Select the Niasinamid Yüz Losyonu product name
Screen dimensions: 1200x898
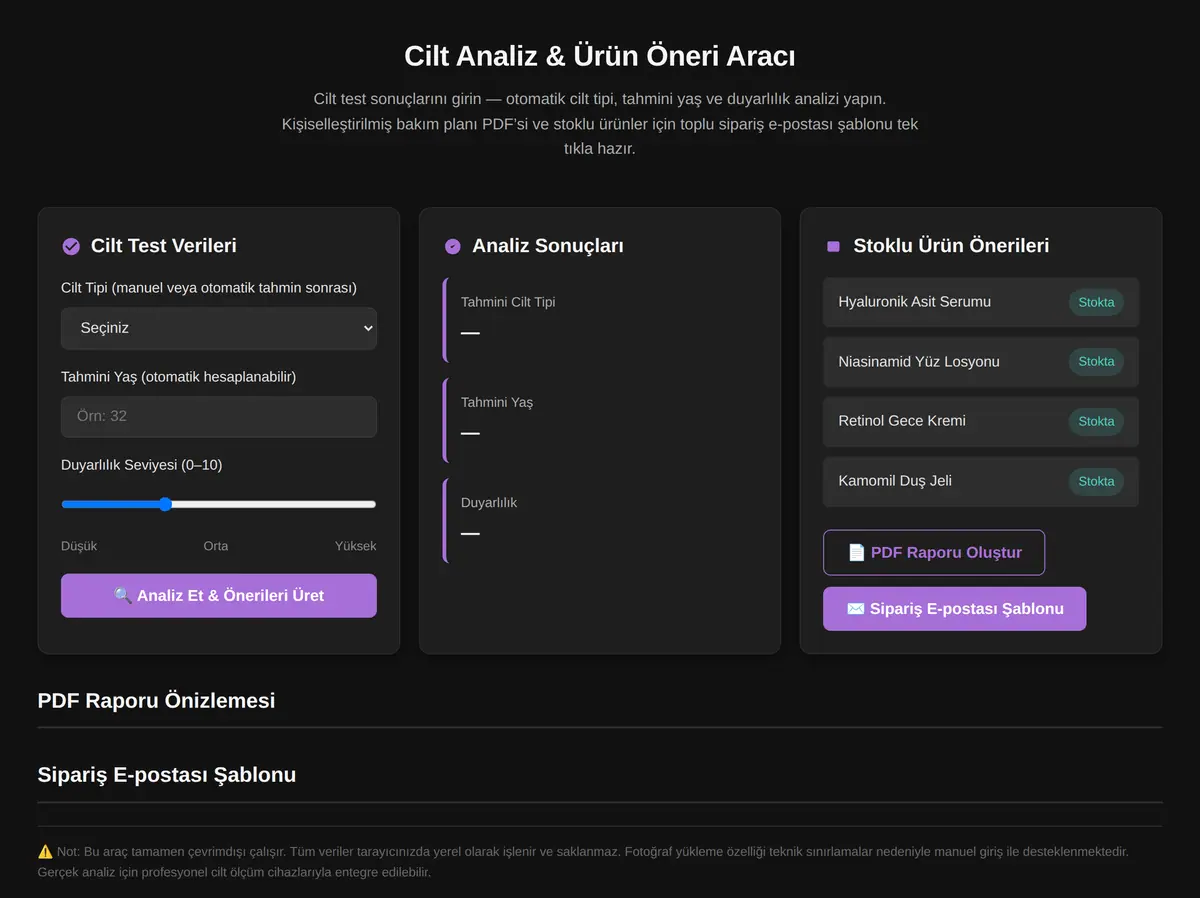(919, 362)
